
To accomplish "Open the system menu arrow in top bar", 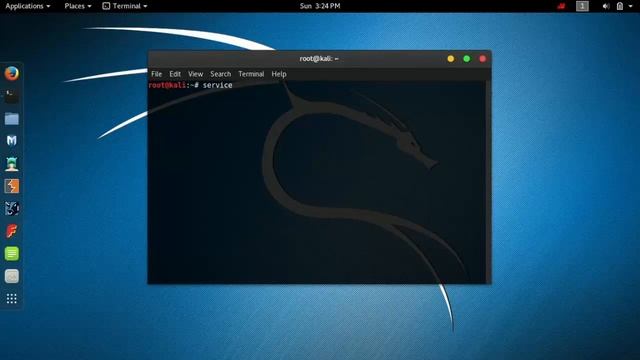I will click(631, 6).
